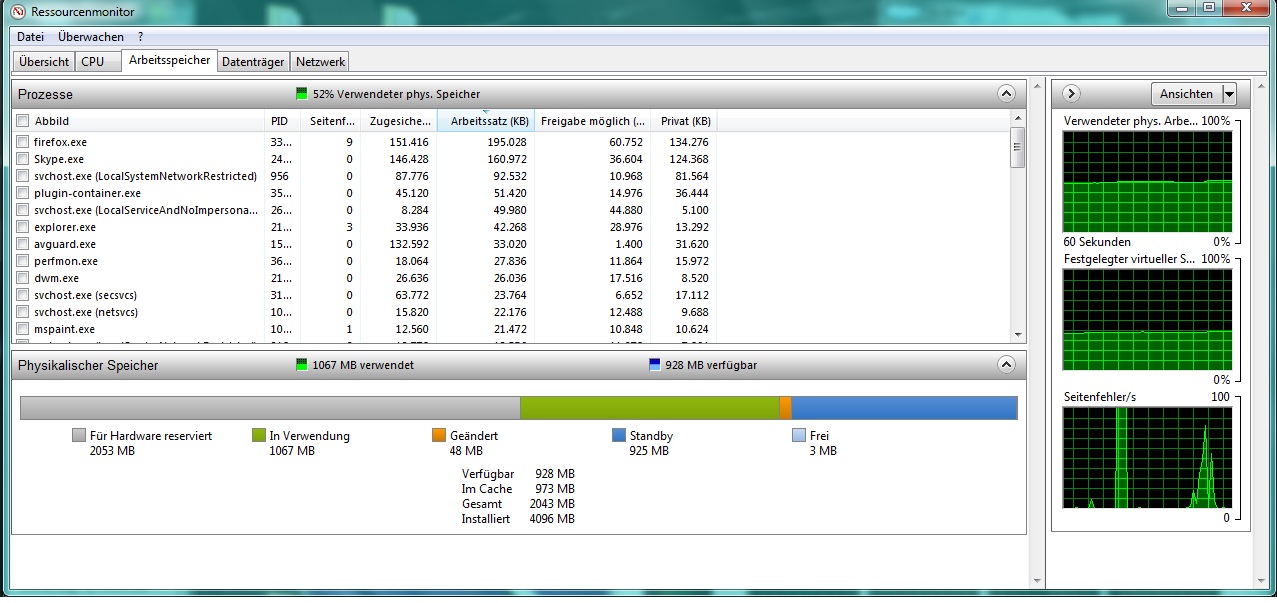
Task: Click the Ressourcenmonitor title bar icon
Action: click(x=16, y=11)
